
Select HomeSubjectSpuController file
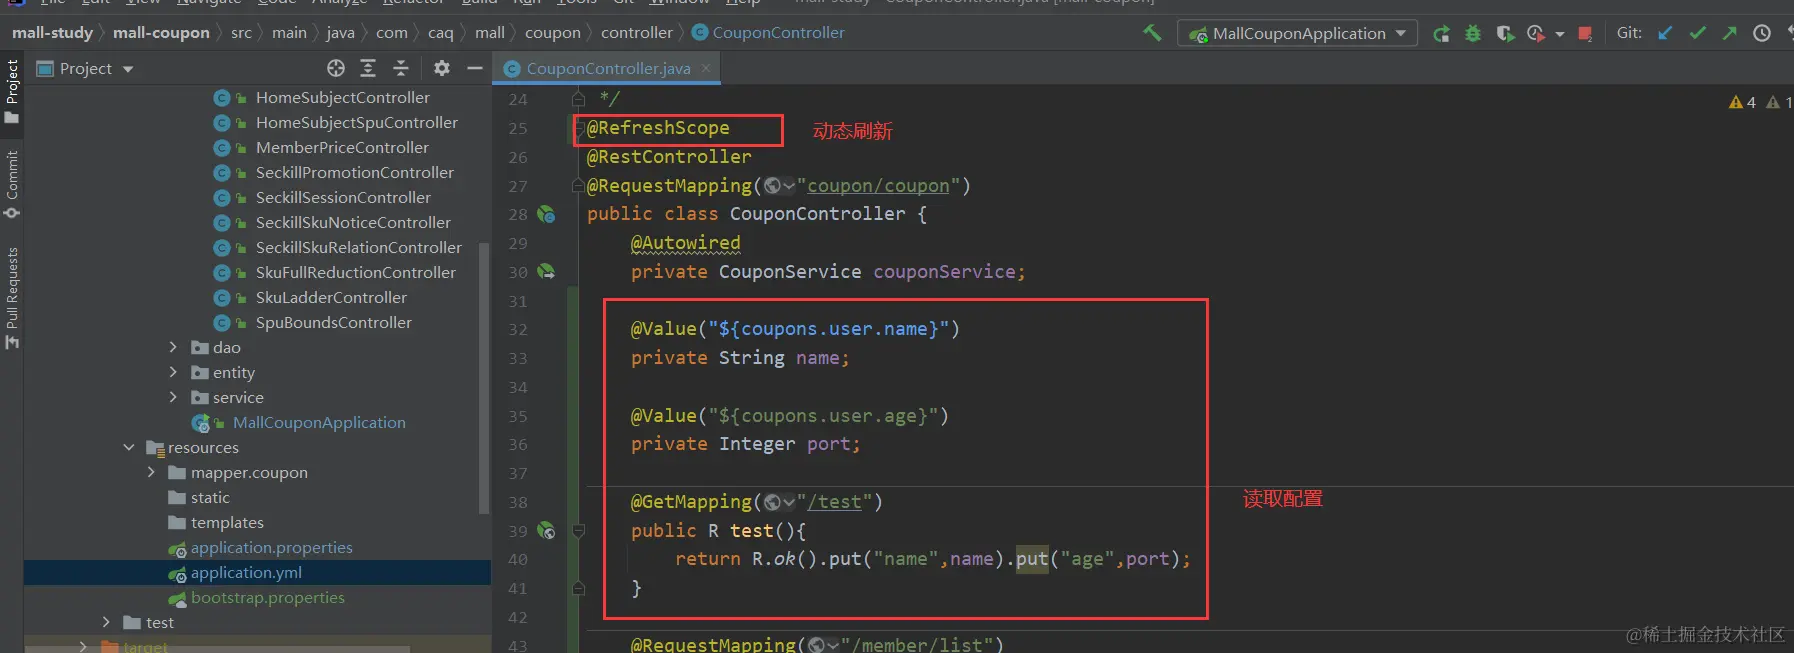(x=356, y=122)
